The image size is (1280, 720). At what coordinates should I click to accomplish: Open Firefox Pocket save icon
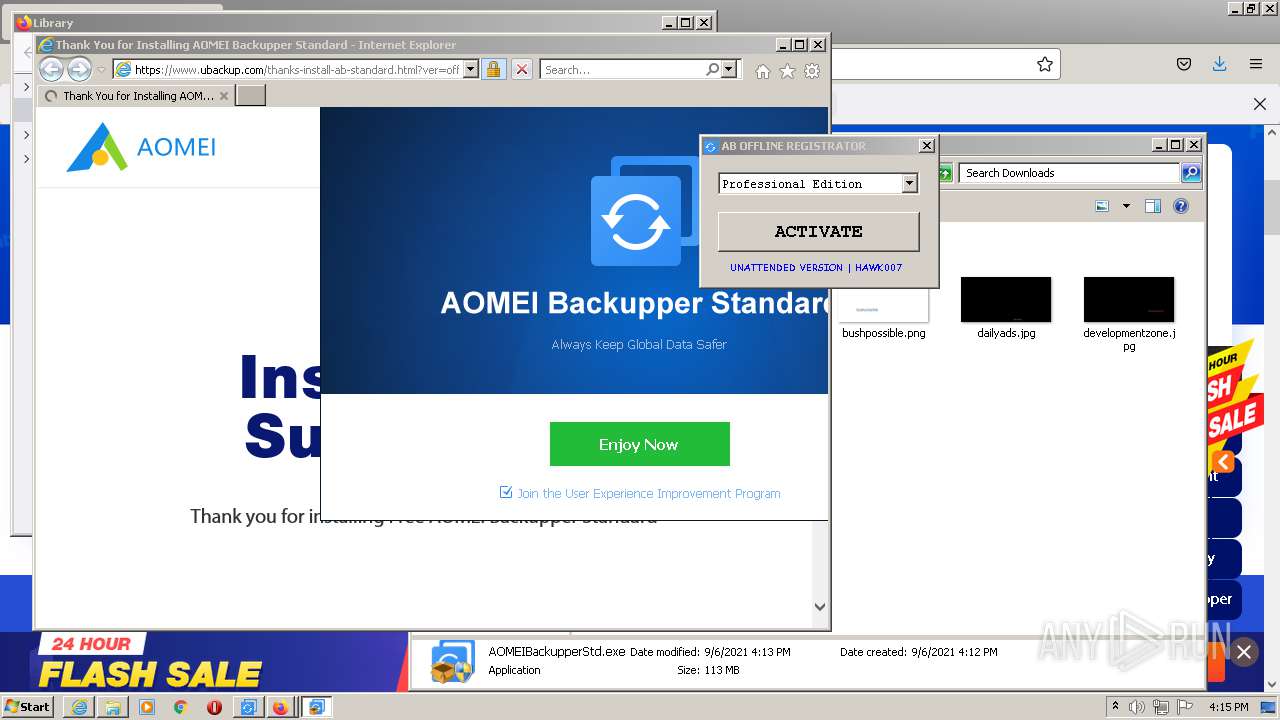(1184, 64)
